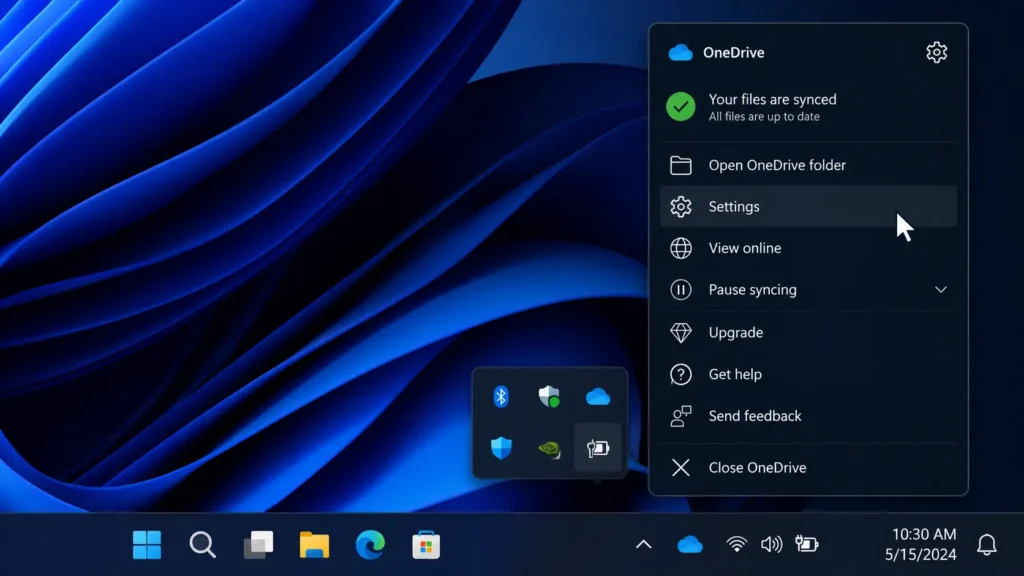The height and width of the screenshot is (576, 1024).
Task: Click the diamond icon beside Upgrade
Action: tap(680, 332)
